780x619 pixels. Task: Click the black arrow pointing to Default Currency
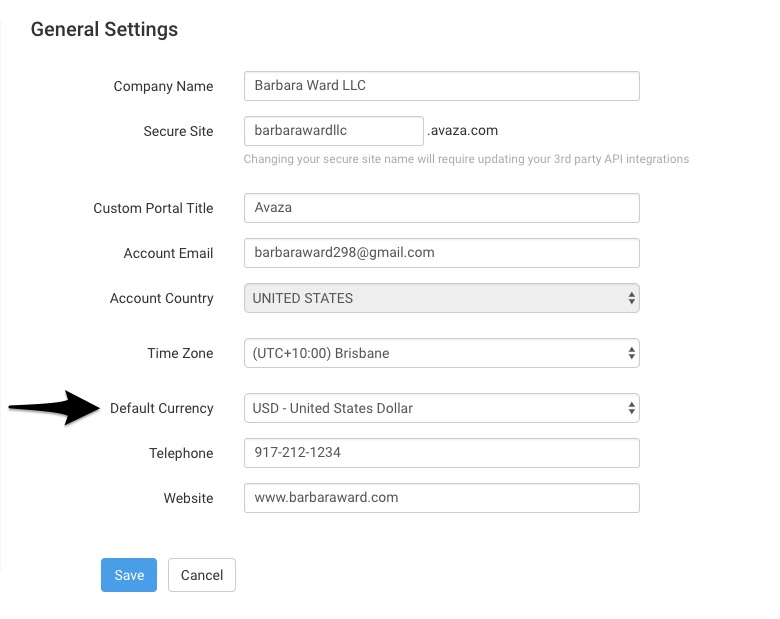[55, 408]
